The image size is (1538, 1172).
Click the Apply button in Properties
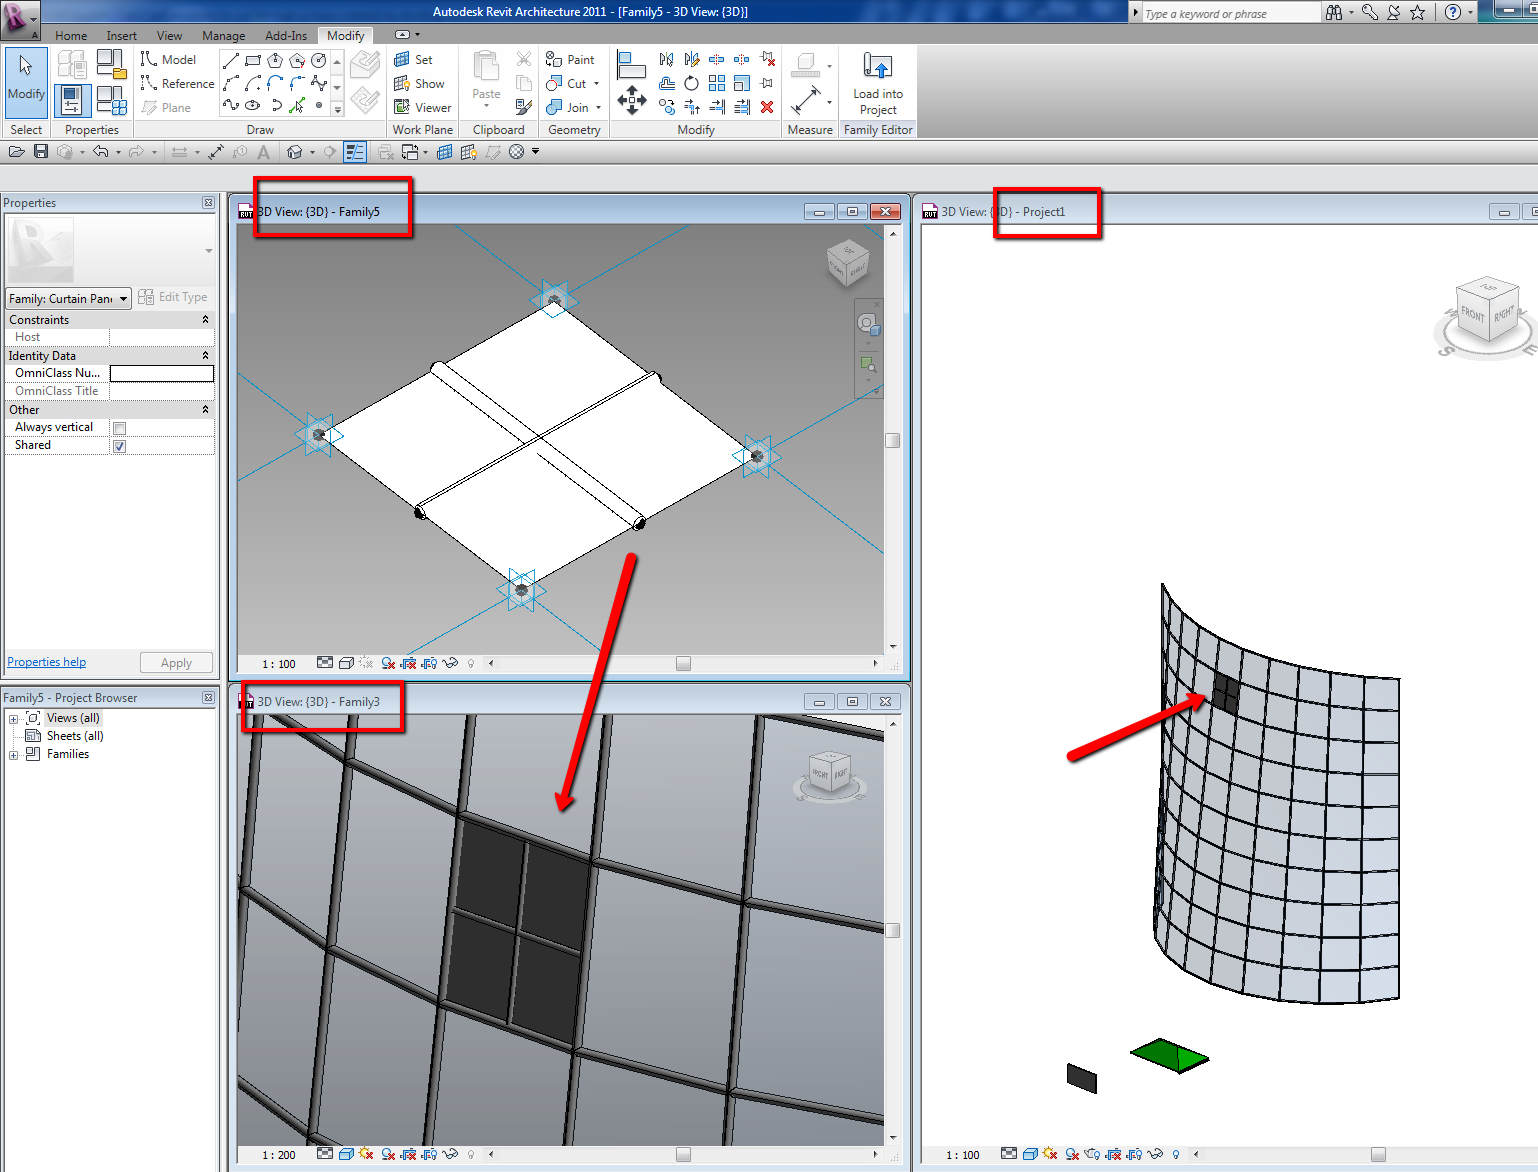176,663
